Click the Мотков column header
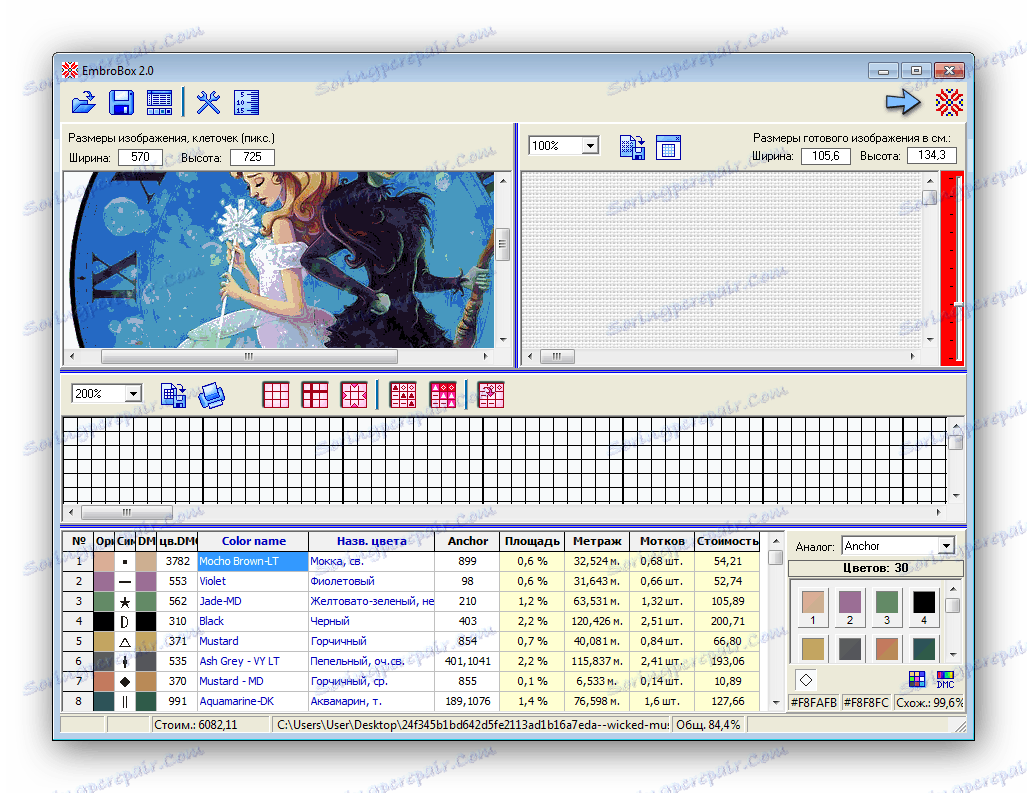Screen dimensions: 1027x793 (662, 541)
